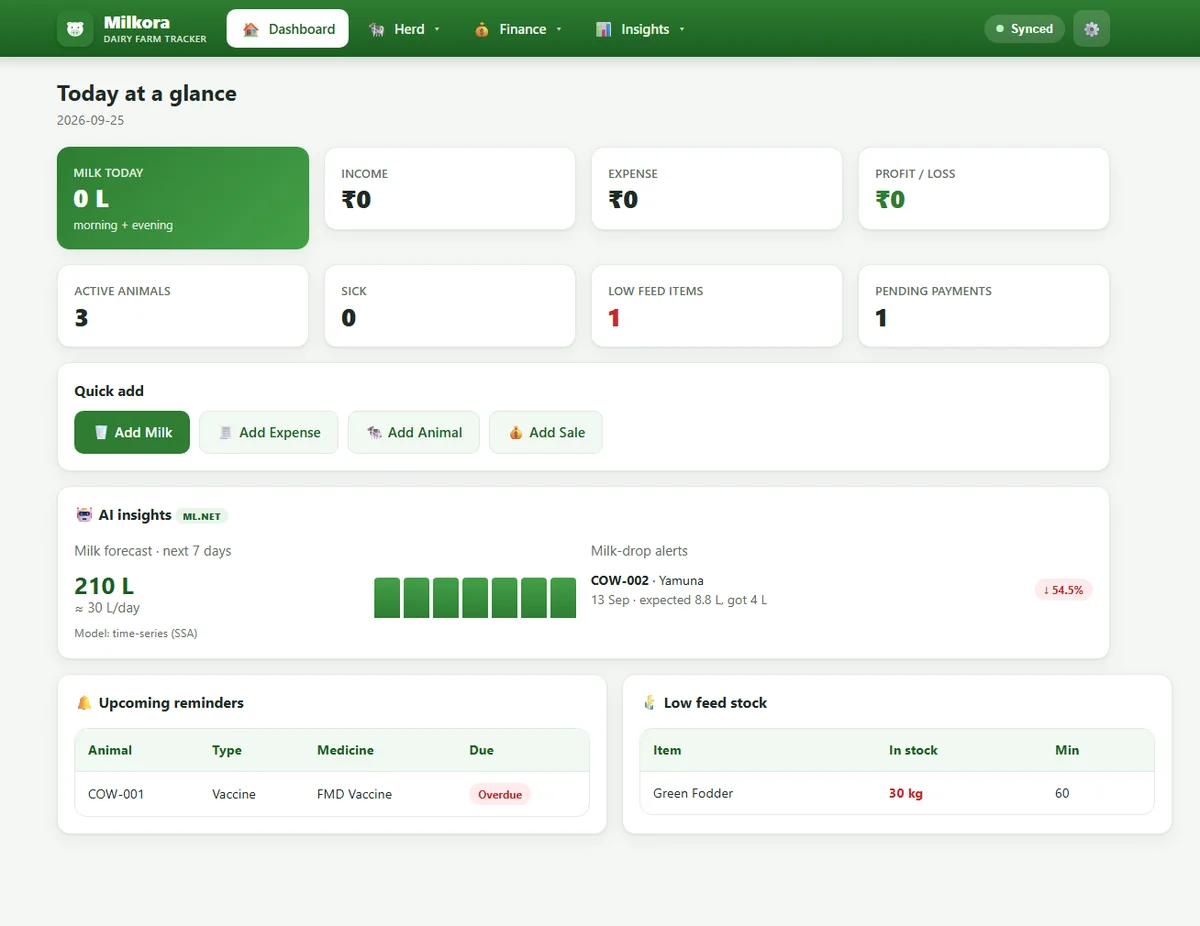
Task: Click the chart icon beside Insights
Action: 604,29
